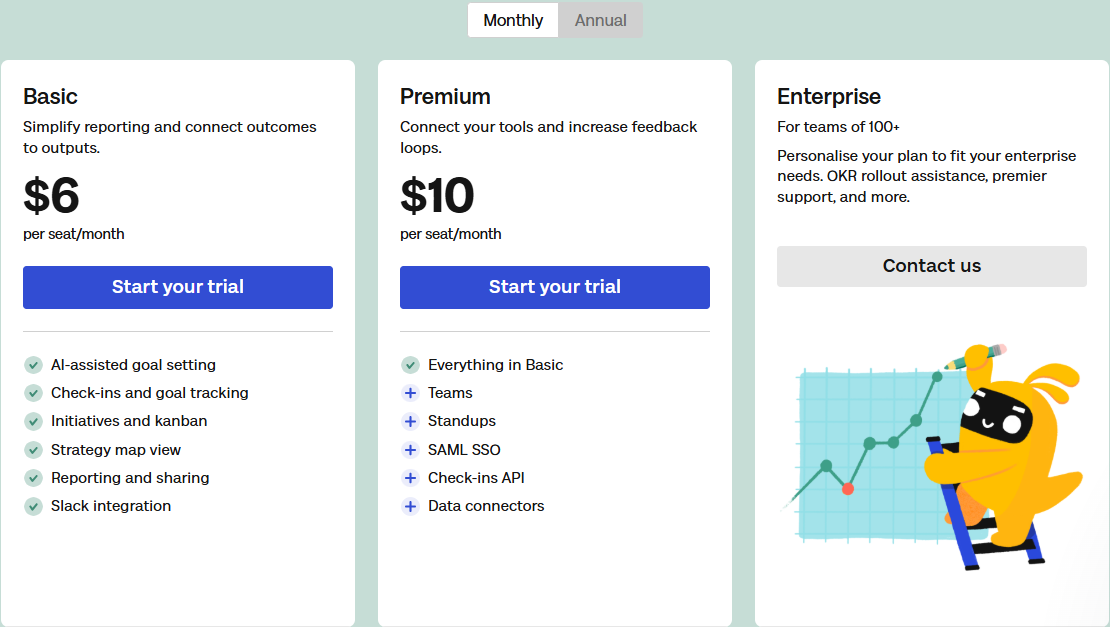The height and width of the screenshot is (627, 1110).
Task: Click the plus icon beside Check-ins API
Action: tap(410, 478)
